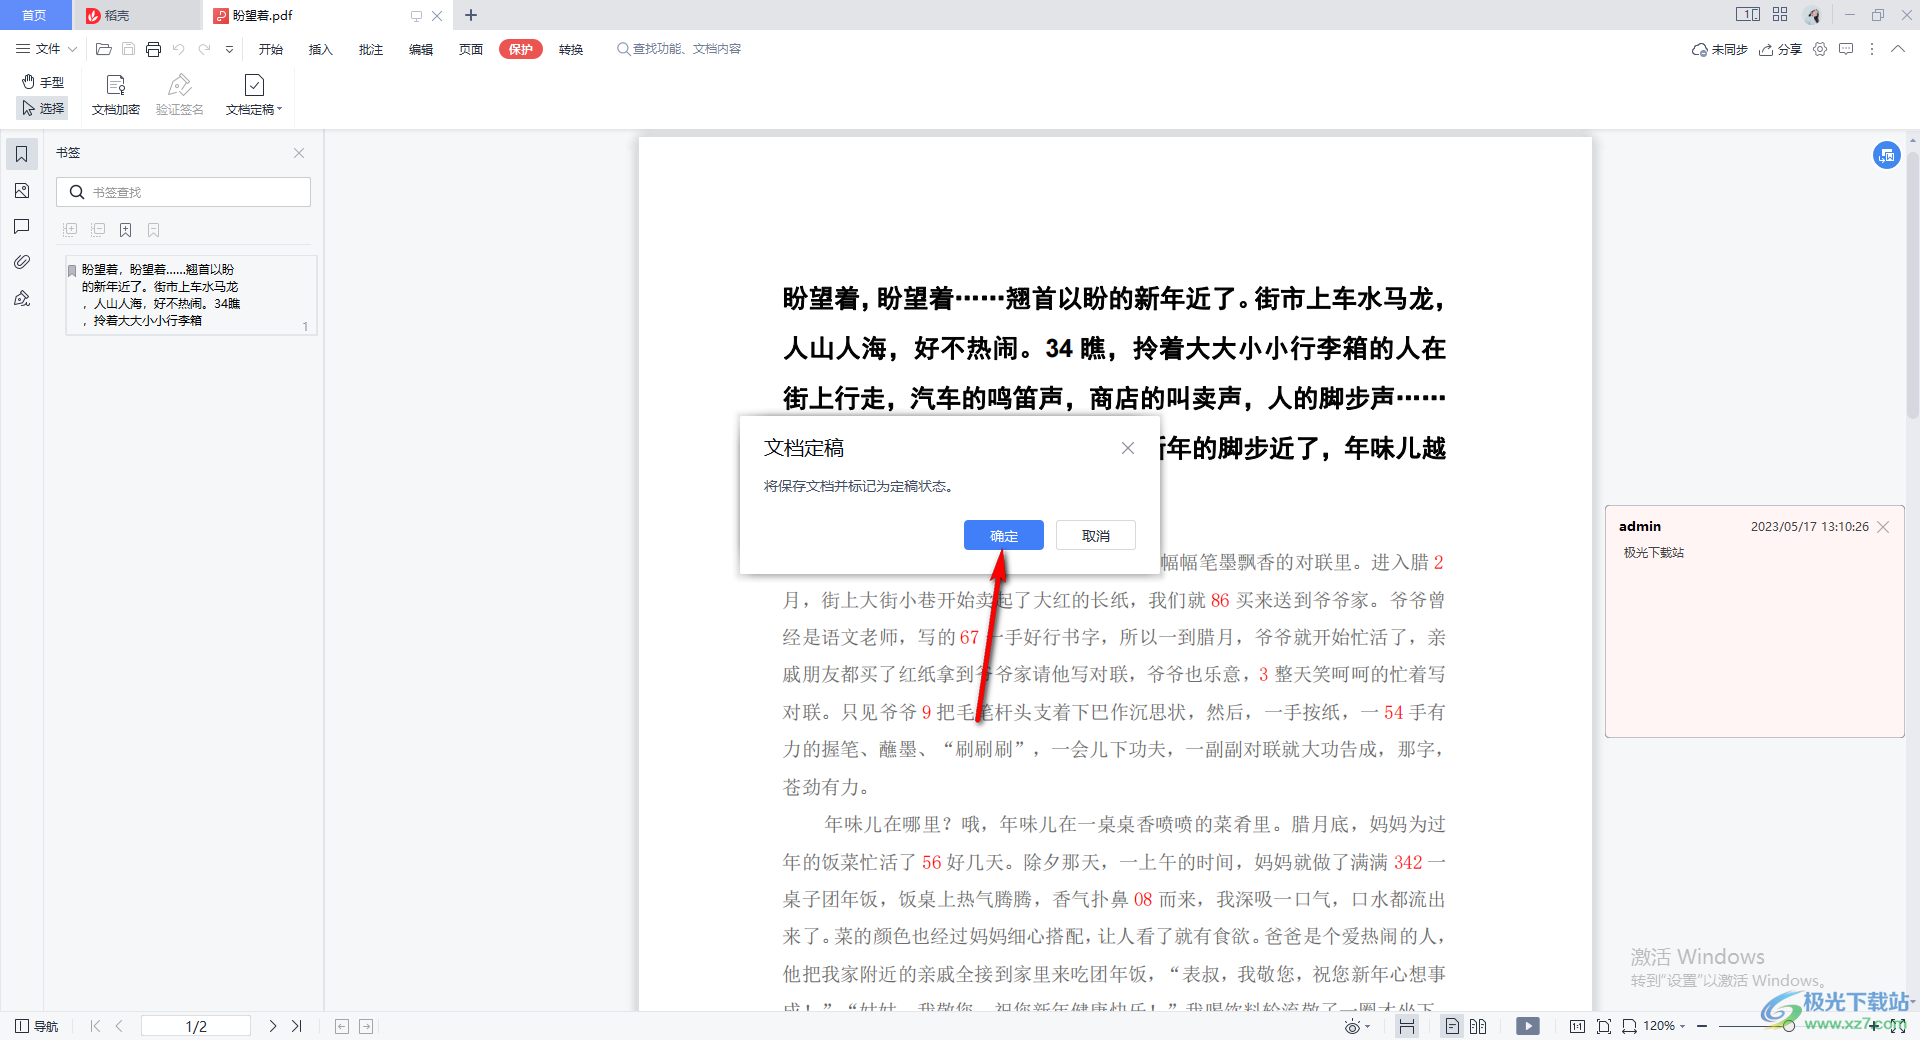Click the blue floating assistant icon
Screen dimensions: 1920x1040
(x=1886, y=155)
